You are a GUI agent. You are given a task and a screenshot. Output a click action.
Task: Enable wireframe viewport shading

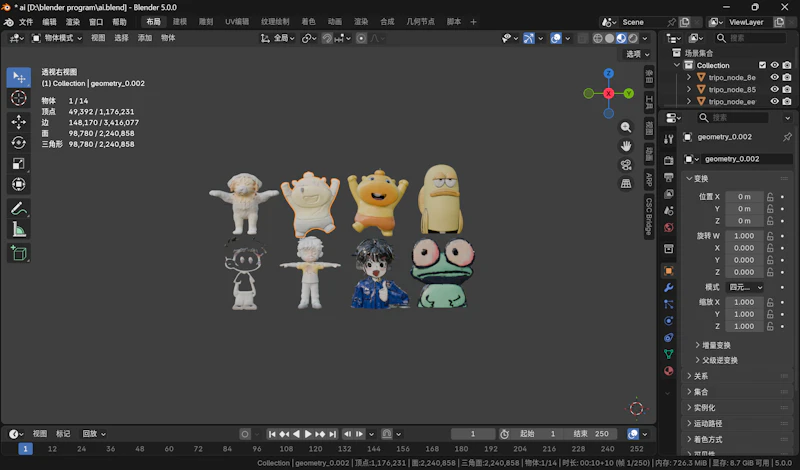click(x=597, y=38)
